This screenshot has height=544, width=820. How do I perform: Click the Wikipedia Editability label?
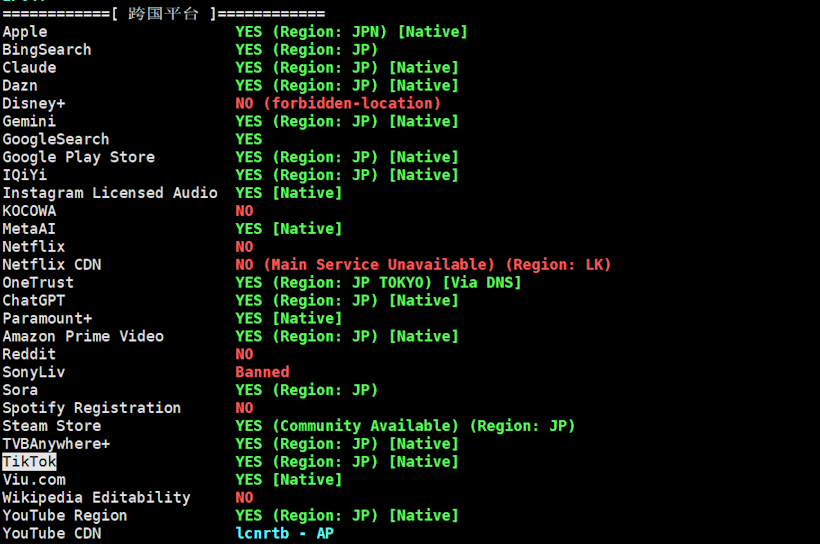pyautogui.click(x=96, y=498)
